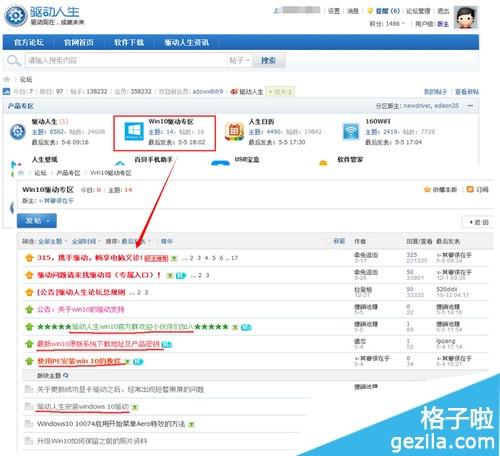Open the 论坛管理 link
Image resolution: width=500 pixels, height=456 pixels.
pos(418,11)
